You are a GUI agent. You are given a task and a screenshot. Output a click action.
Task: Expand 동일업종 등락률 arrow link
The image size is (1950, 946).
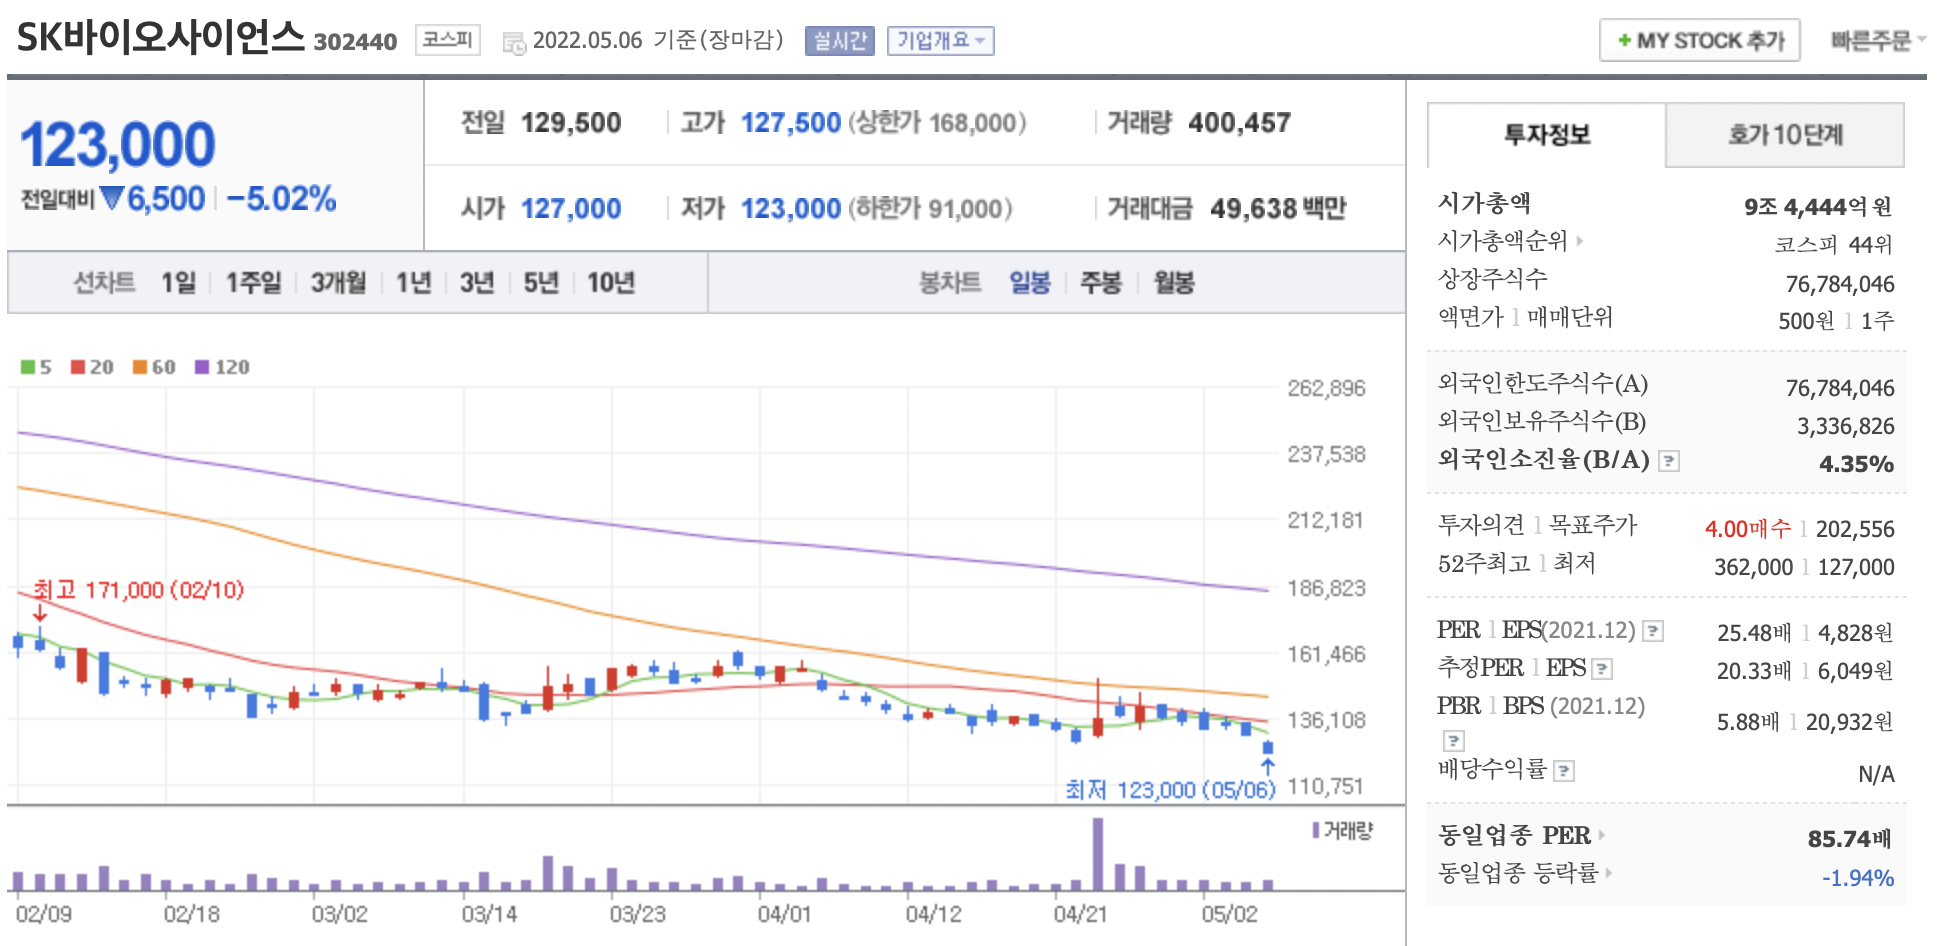tap(1608, 873)
